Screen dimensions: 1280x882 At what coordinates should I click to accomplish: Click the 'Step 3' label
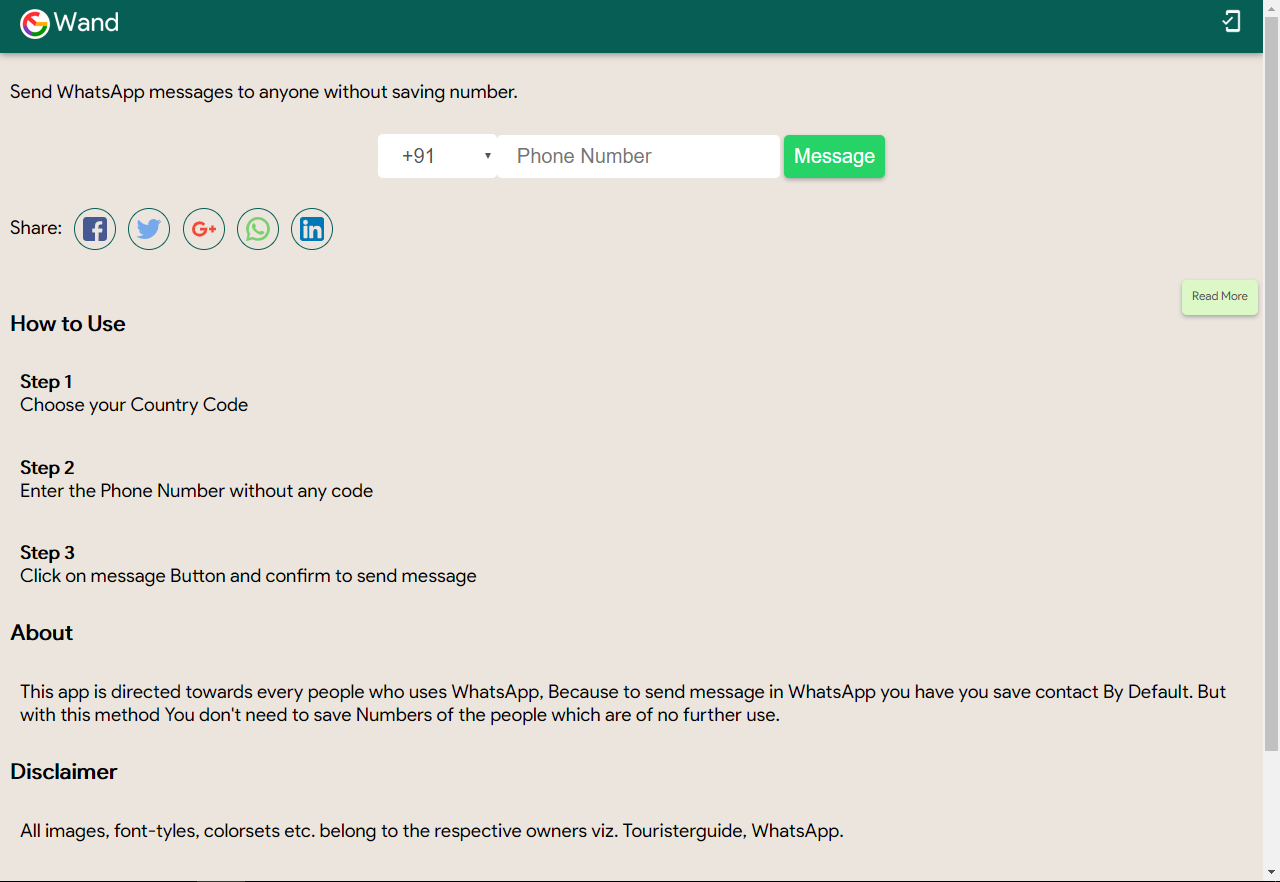[47, 553]
